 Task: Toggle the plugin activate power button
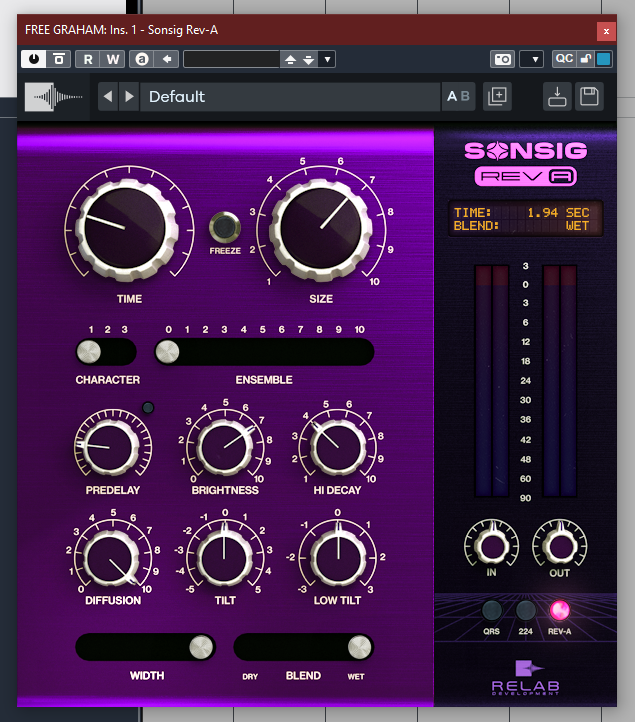35,59
